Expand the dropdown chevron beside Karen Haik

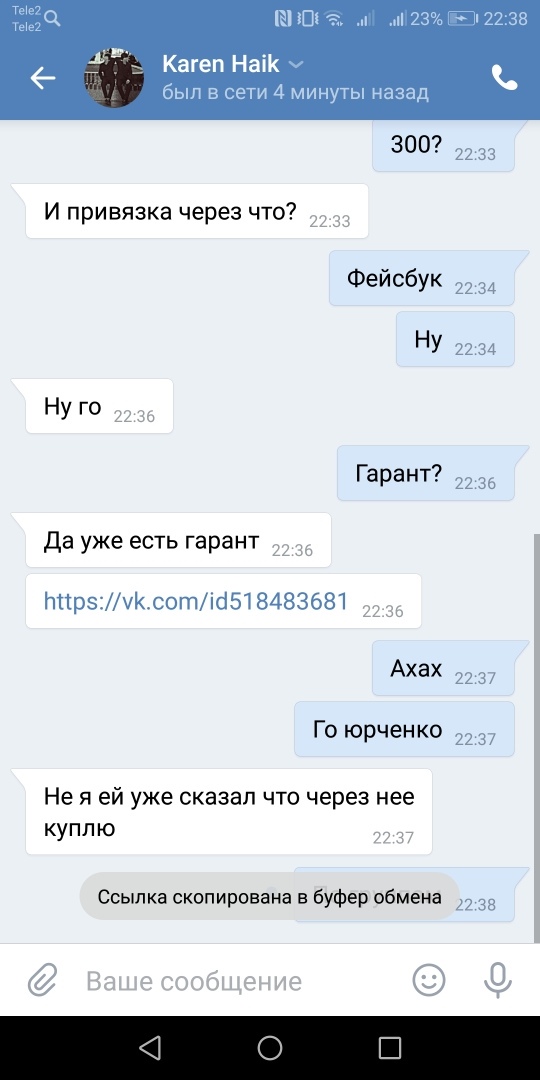[x=295, y=65]
